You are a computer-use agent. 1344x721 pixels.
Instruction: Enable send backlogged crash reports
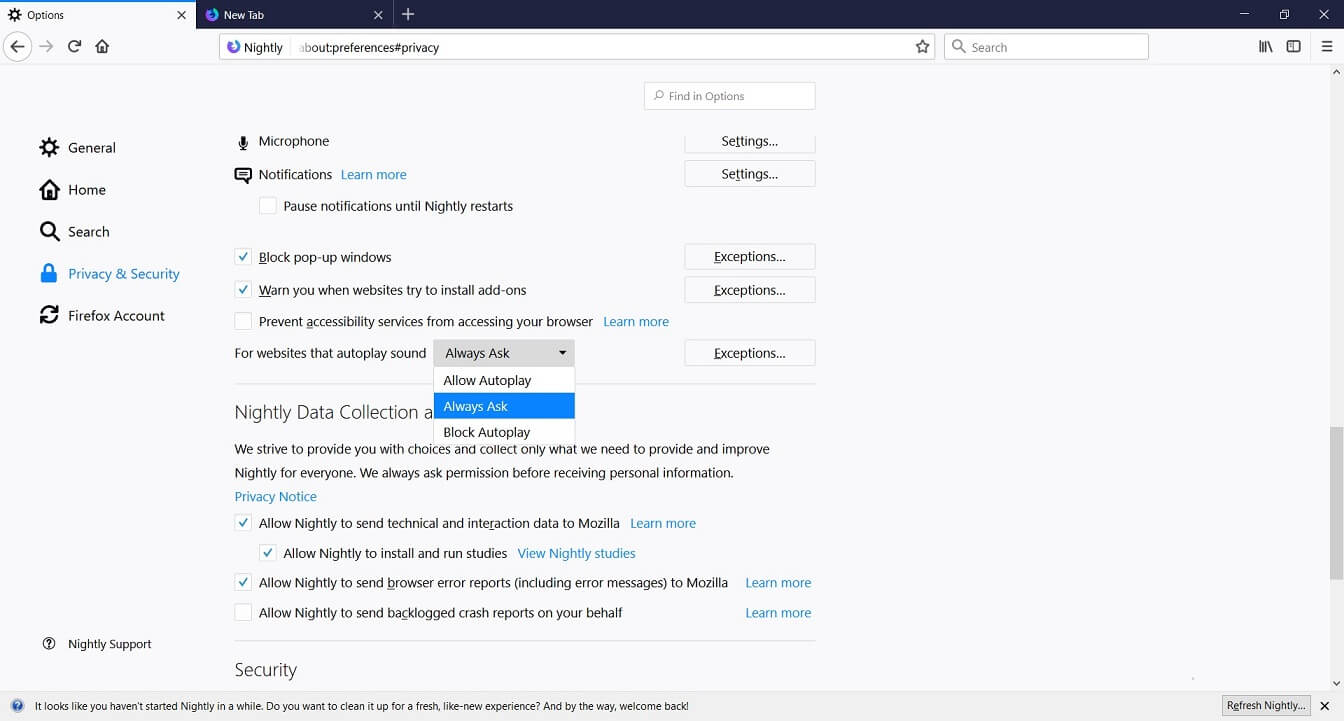[243, 612]
